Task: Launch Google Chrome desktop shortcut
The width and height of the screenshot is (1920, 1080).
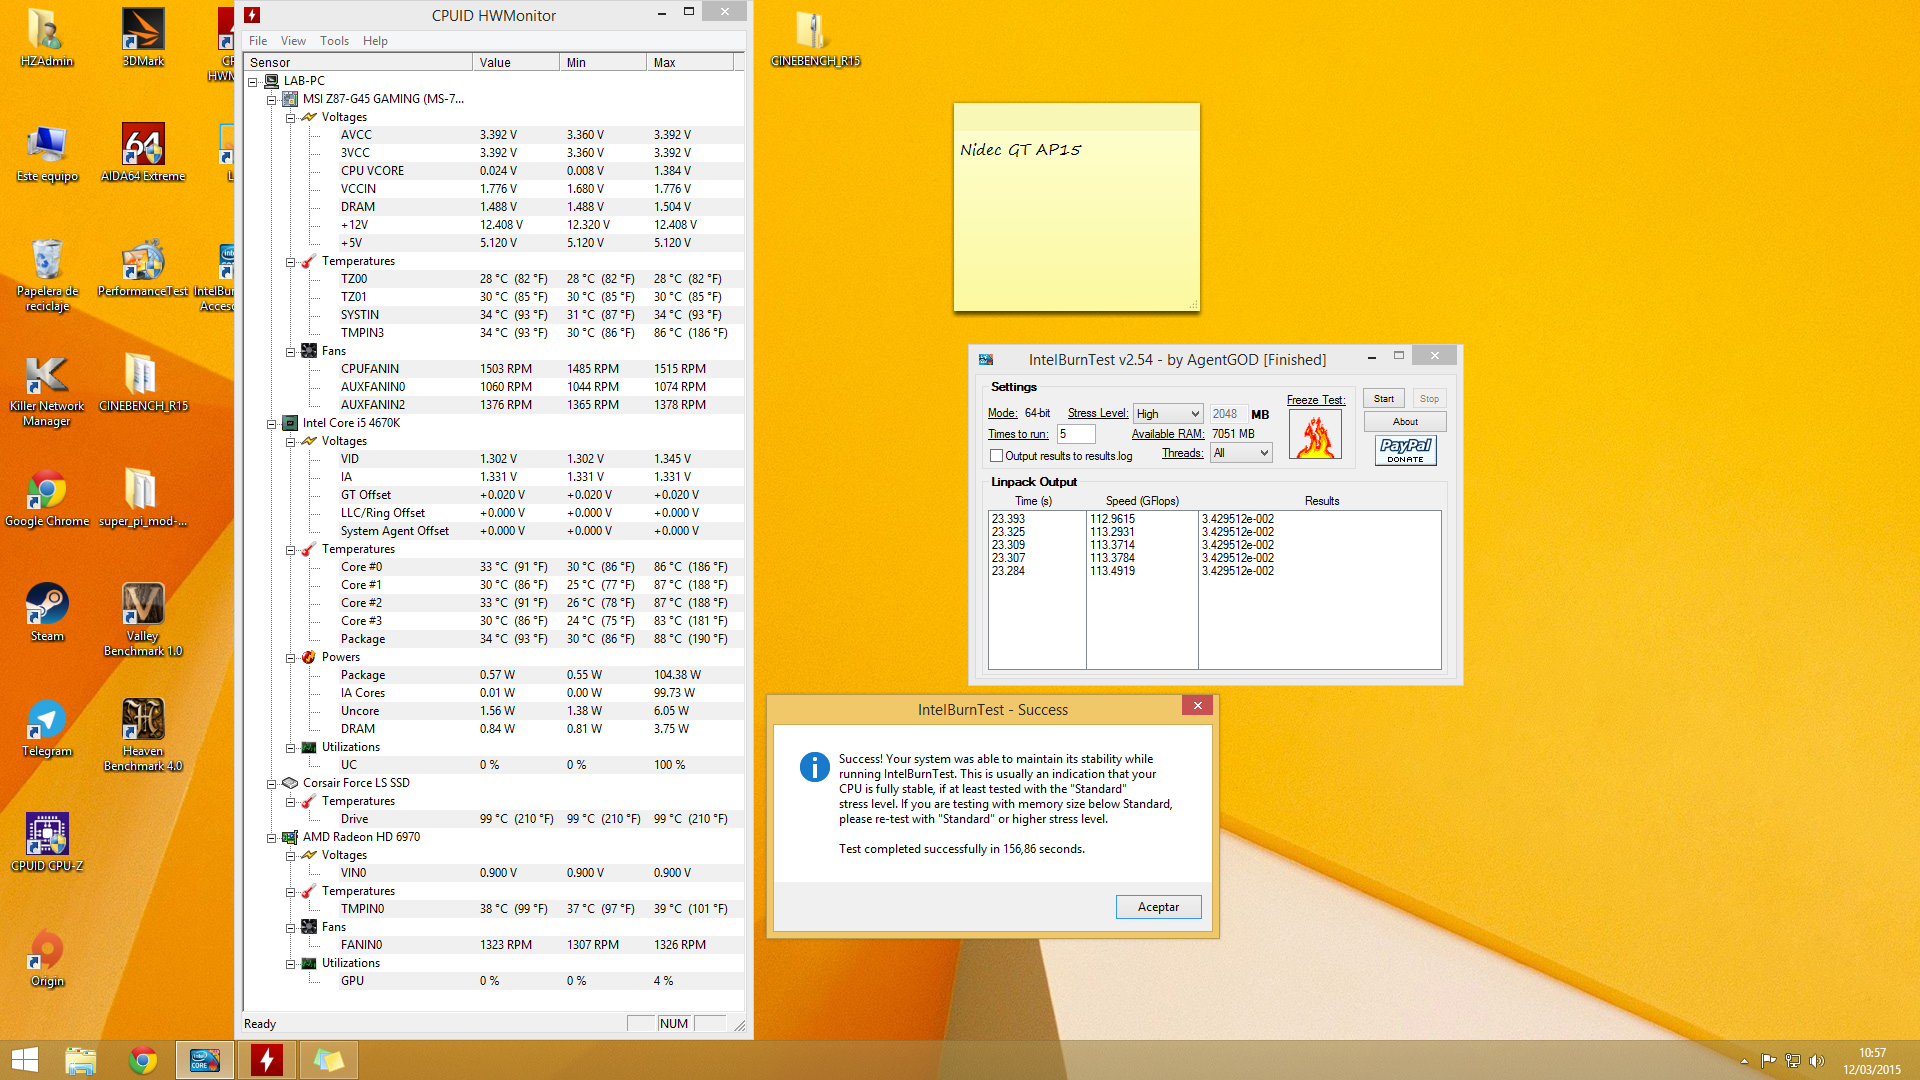Action: [47, 498]
